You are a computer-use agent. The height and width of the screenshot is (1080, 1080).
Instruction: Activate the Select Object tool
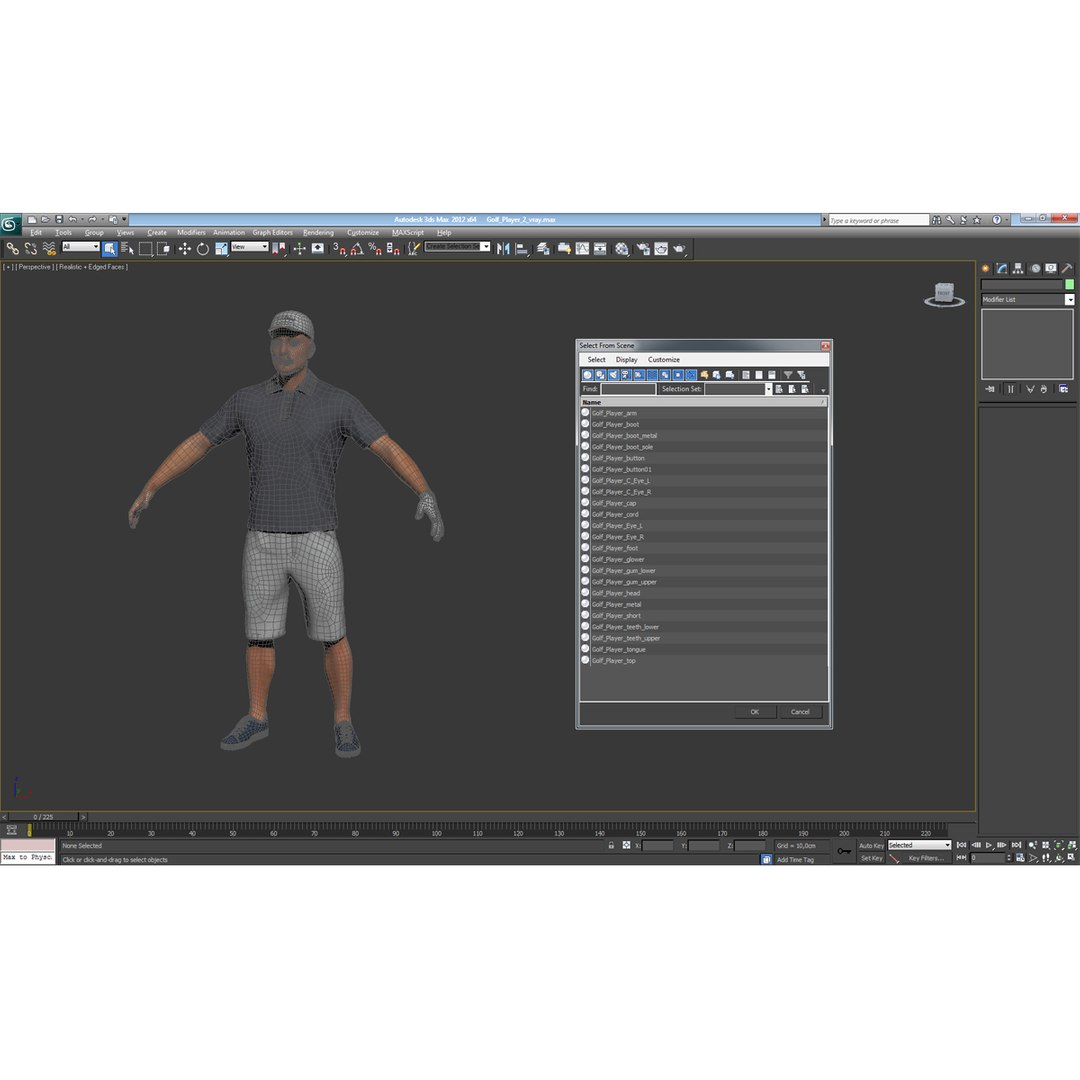point(110,249)
